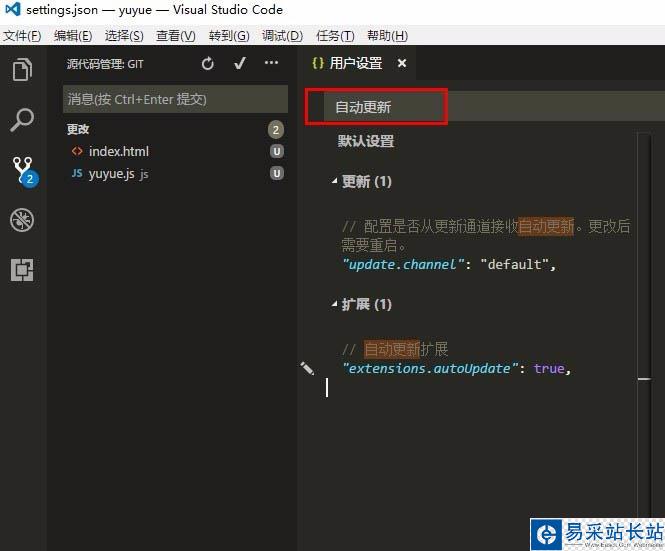Open the 转到(G) menu
Screen dimensions: 665x551
(x=229, y=36)
